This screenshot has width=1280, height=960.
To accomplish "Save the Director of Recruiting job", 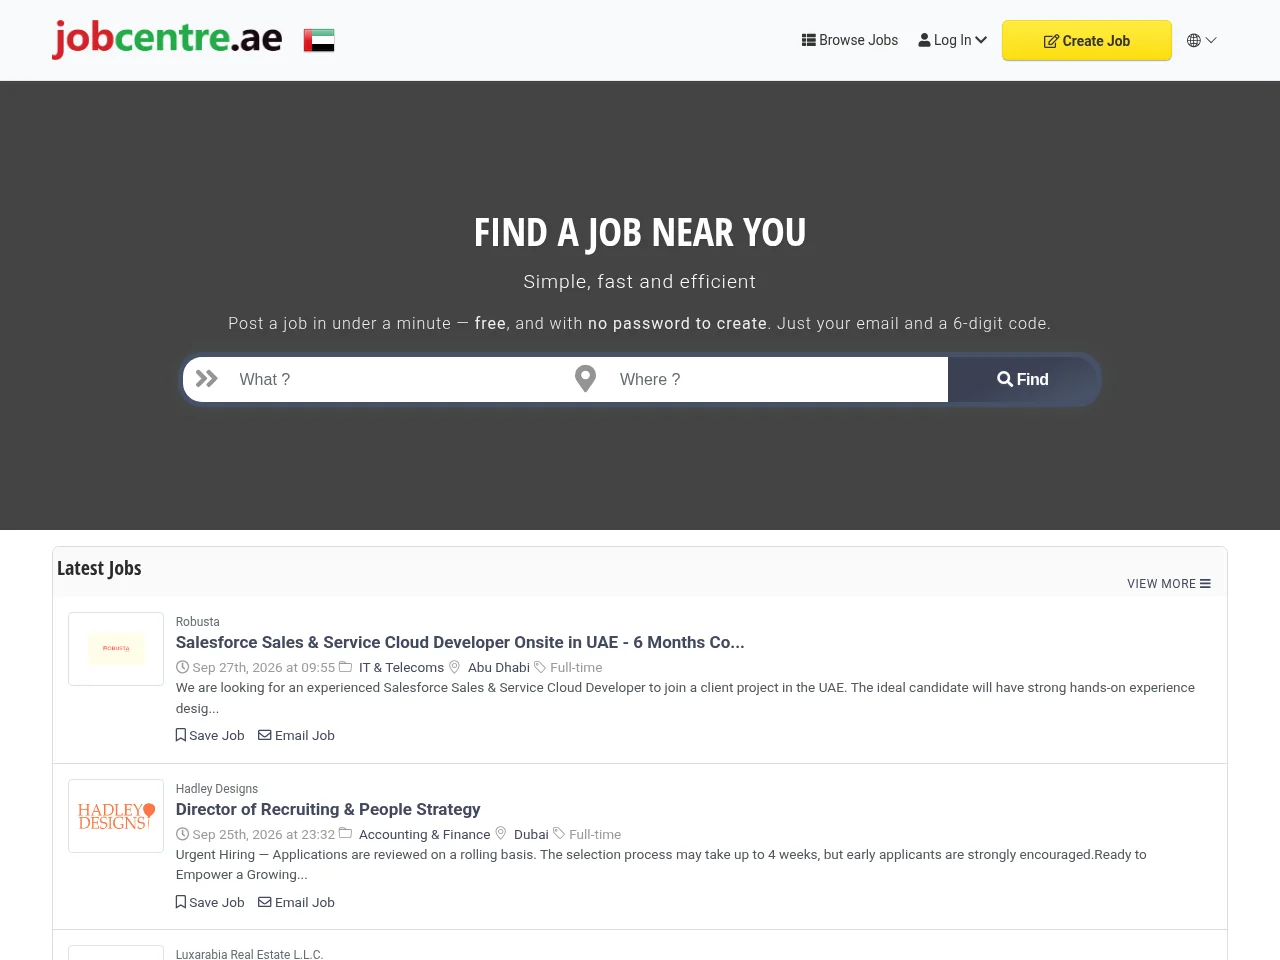I will 210,902.
